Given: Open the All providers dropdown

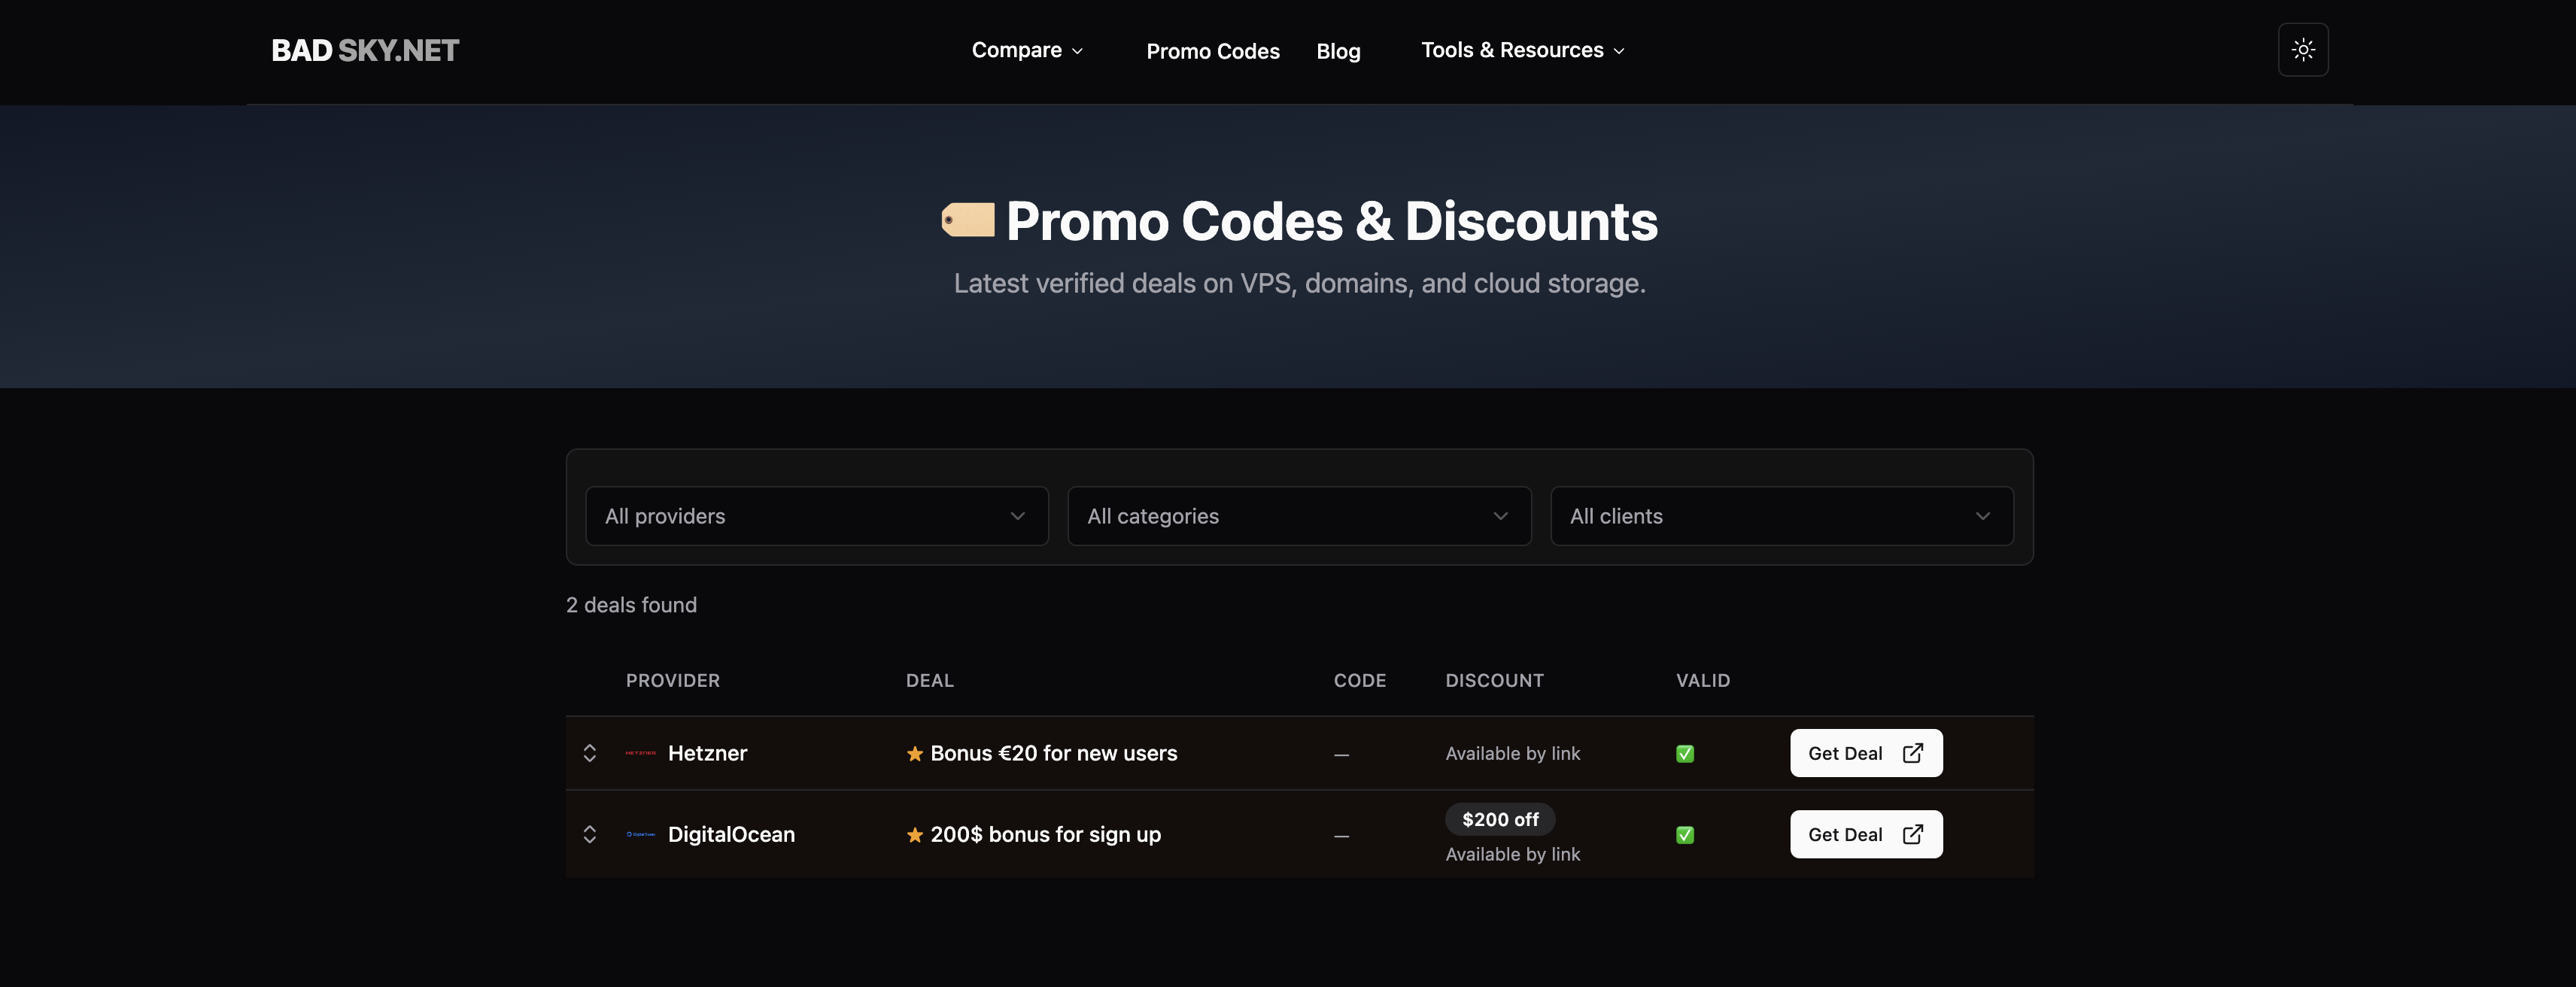Looking at the screenshot, I should (816, 516).
